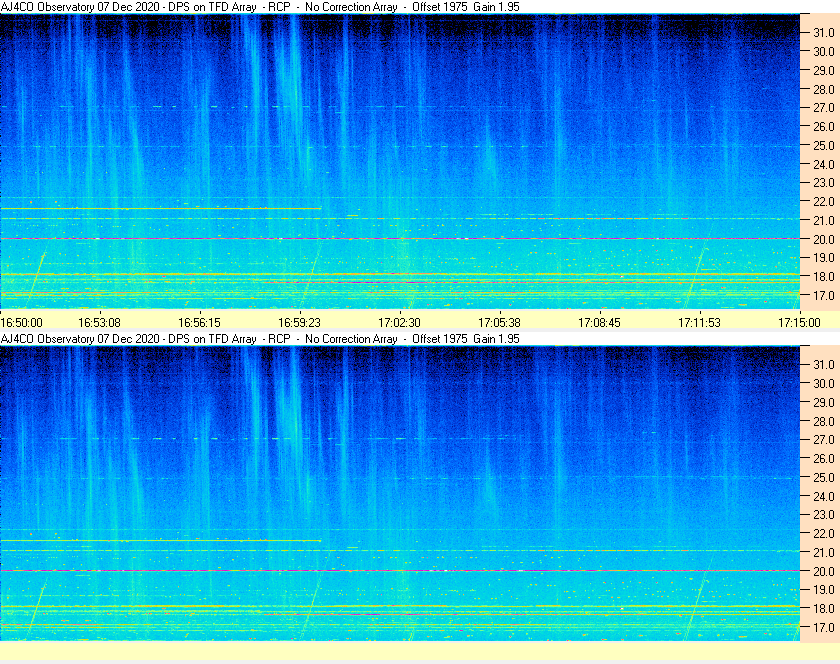Click the 26.0 frequency label in upper spectrogram
Screen dimensions: 840x664
tap(824, 126)
